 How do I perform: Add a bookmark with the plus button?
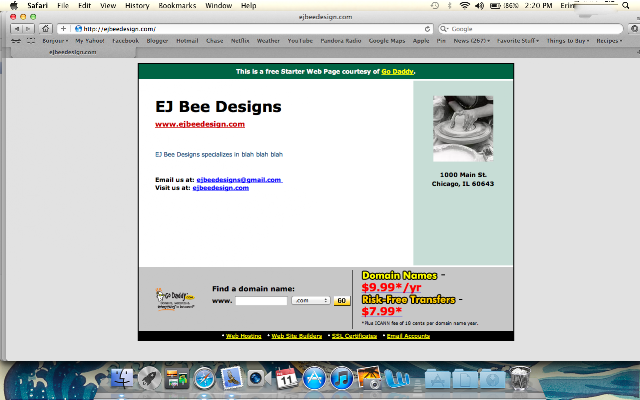coord(63,29)
